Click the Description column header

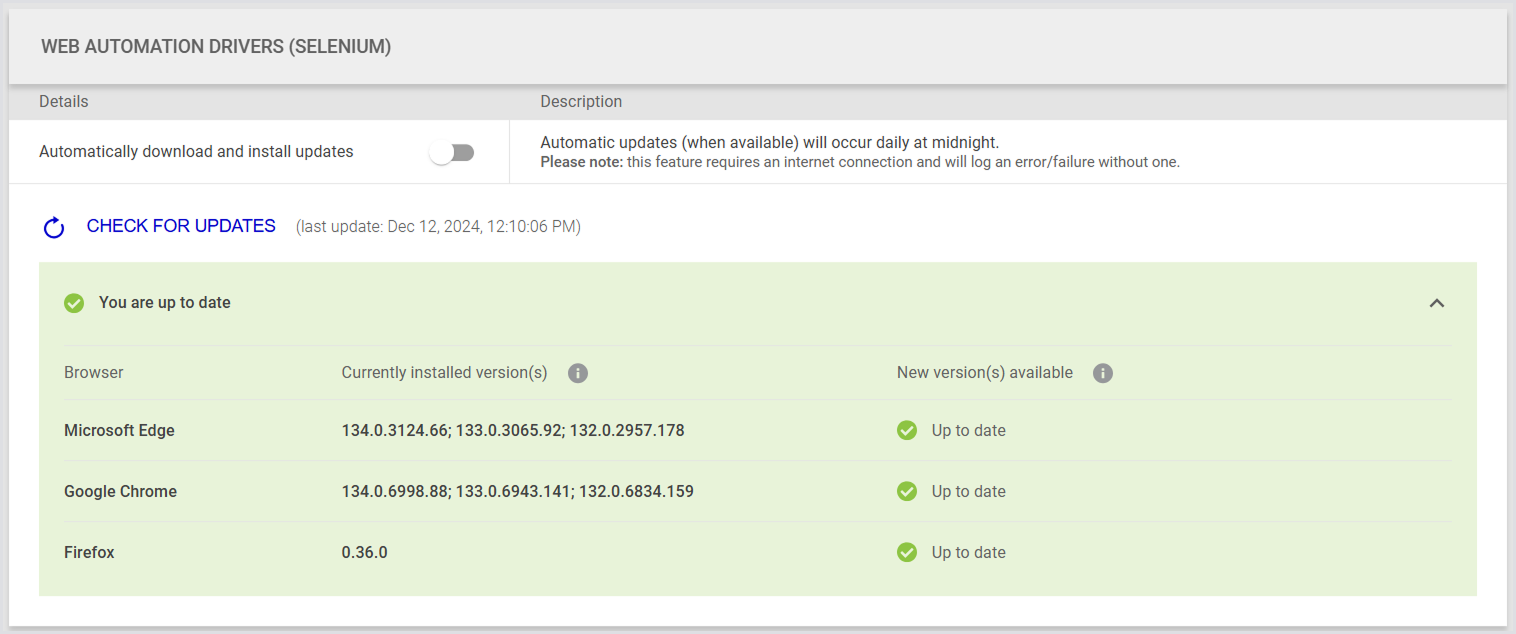[x=581, y=102]
